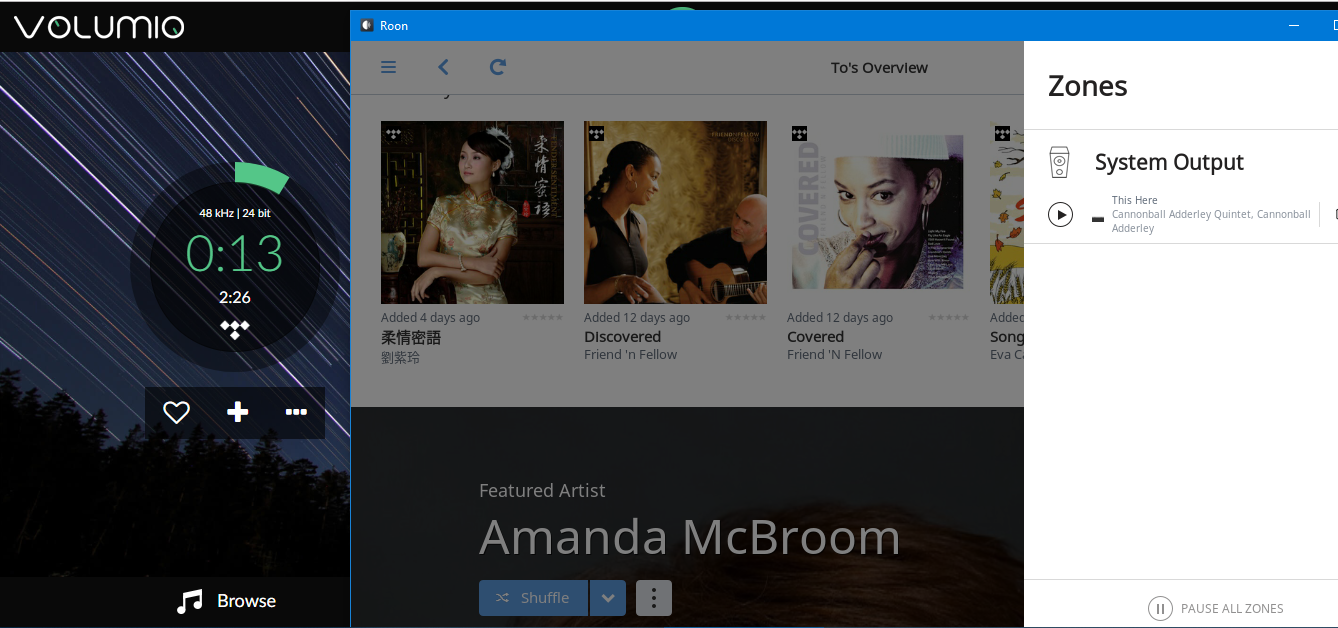Expand the dropdown arrow next to Shuffle

coord(608,598)
